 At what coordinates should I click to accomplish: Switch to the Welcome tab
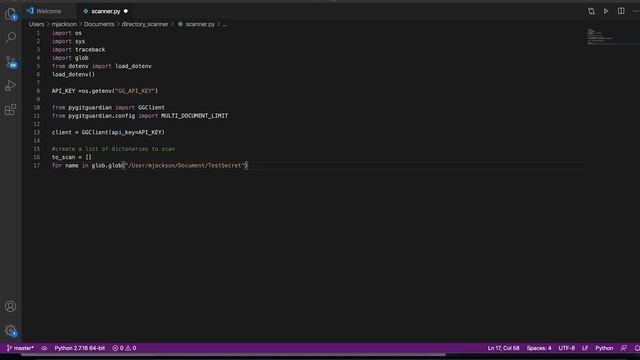(x=49, y=11)
